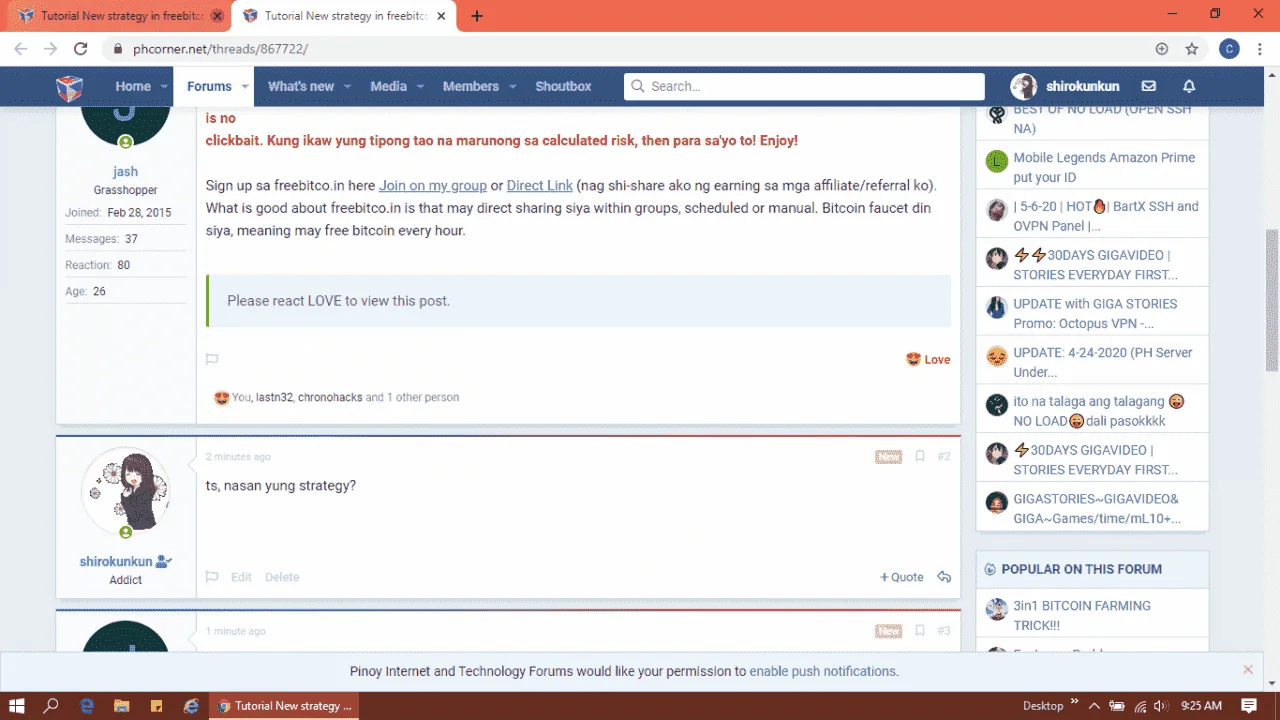The width and height of the screenshot is (1280, 720).
Task: Open 3in1 BITCOIN FARMING TRICK thread
Action: click(x=1082, y=615)
